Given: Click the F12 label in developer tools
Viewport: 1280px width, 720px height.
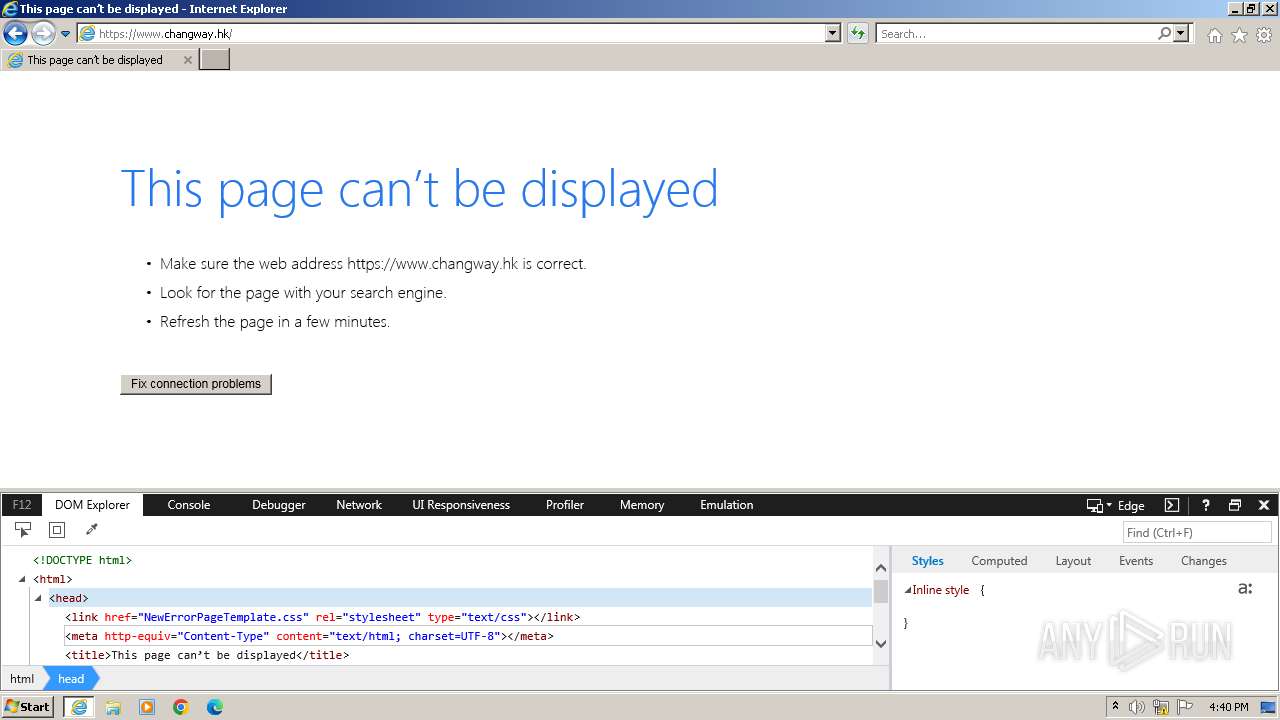Looking at the screenshot, I should 22,505.
